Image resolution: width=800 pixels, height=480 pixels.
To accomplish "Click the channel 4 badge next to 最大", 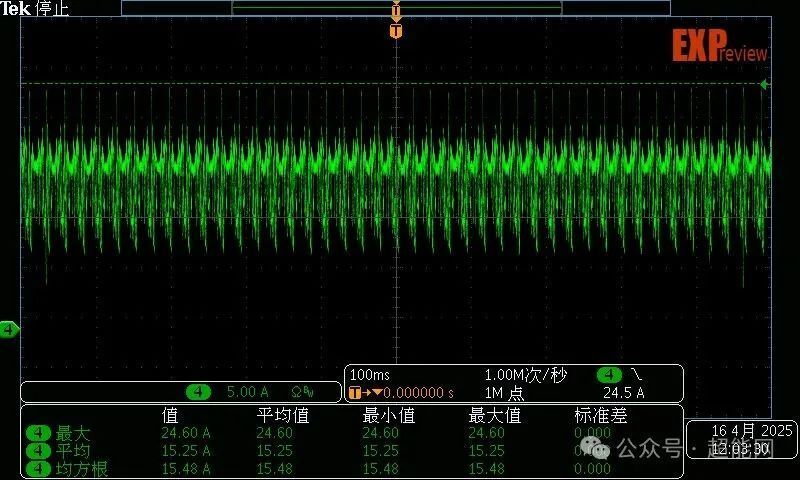I will [38, 433].
